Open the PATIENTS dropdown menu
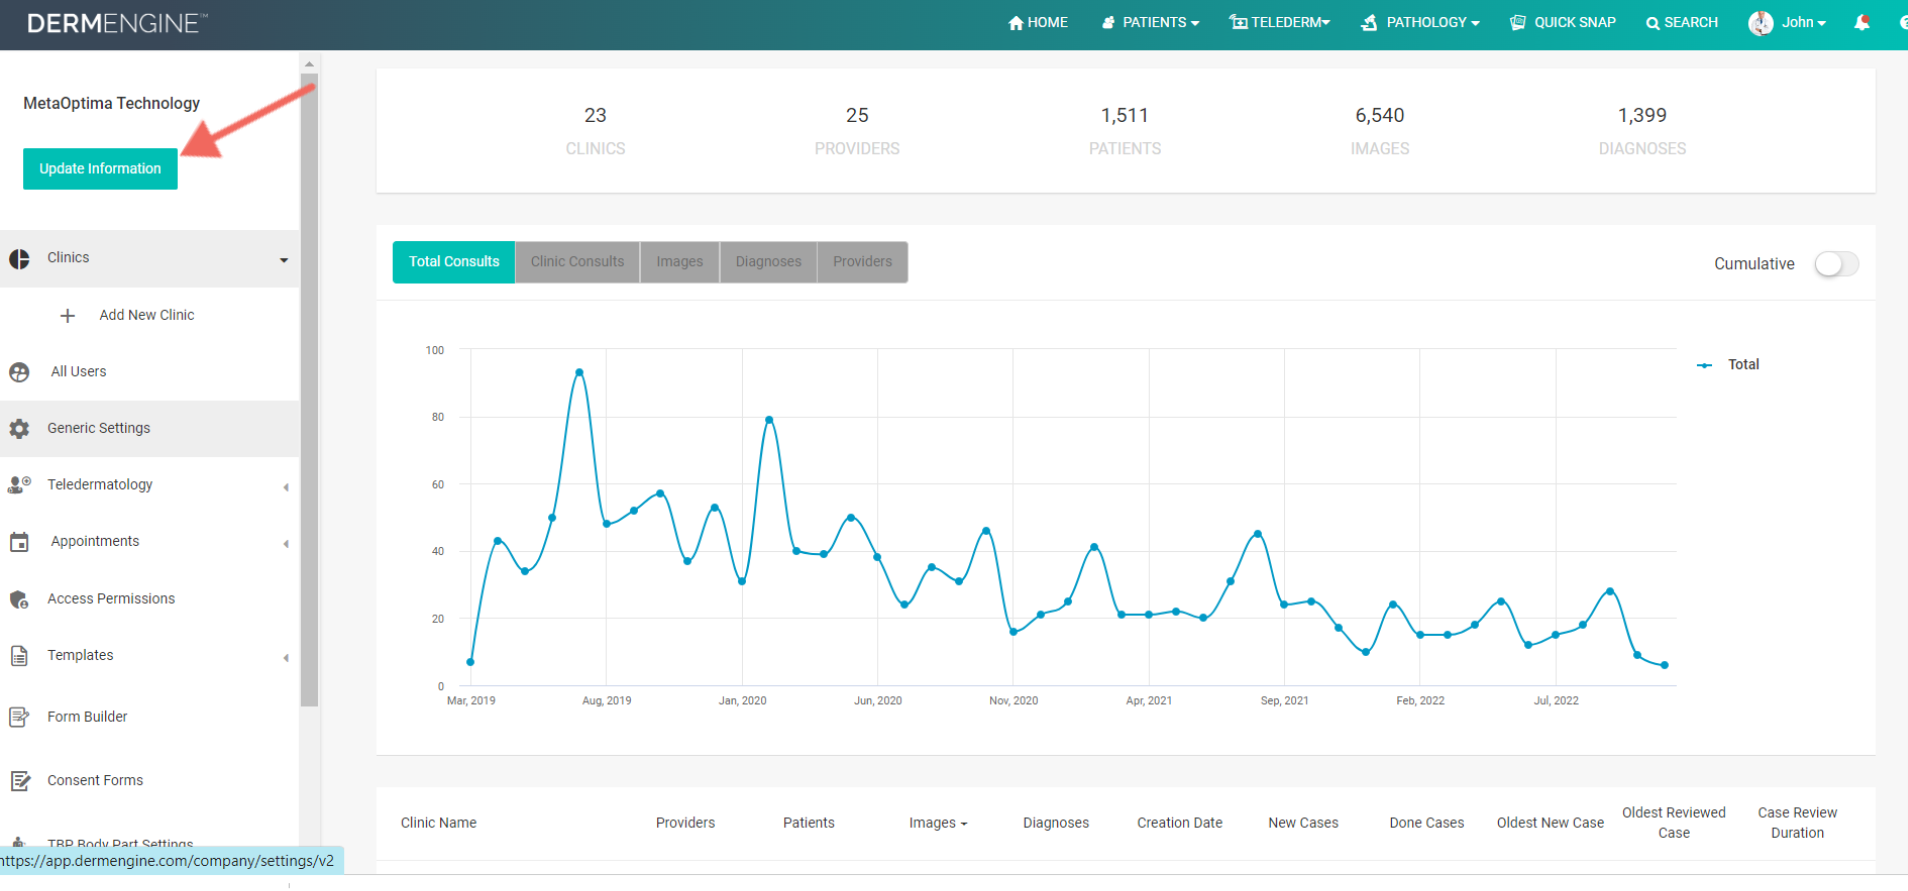The height and width of the screenshot is (891, 1908). (x=1150, y=23)
